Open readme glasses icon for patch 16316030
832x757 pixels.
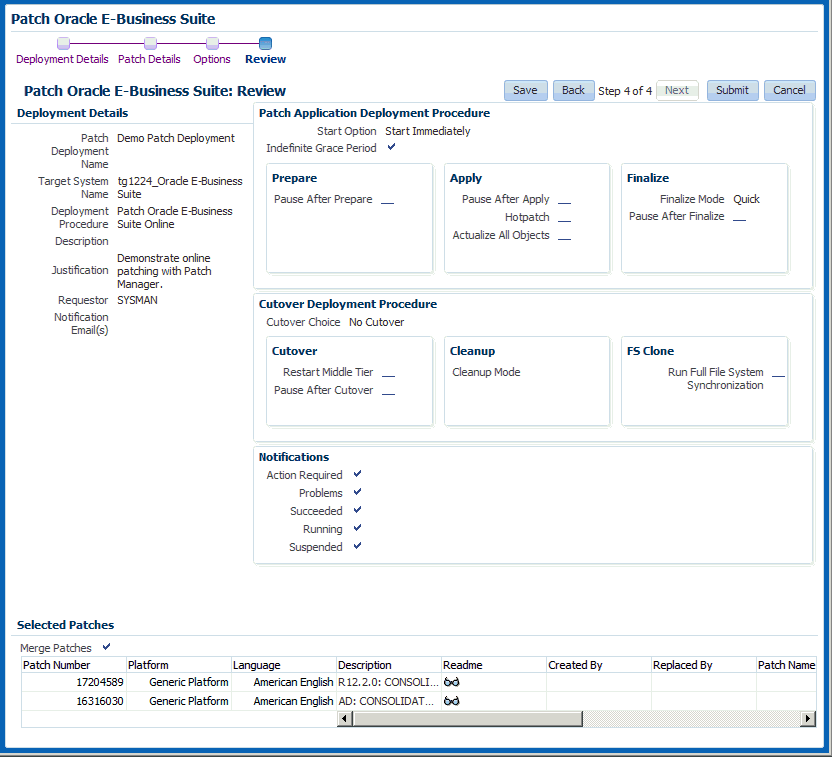452,701
